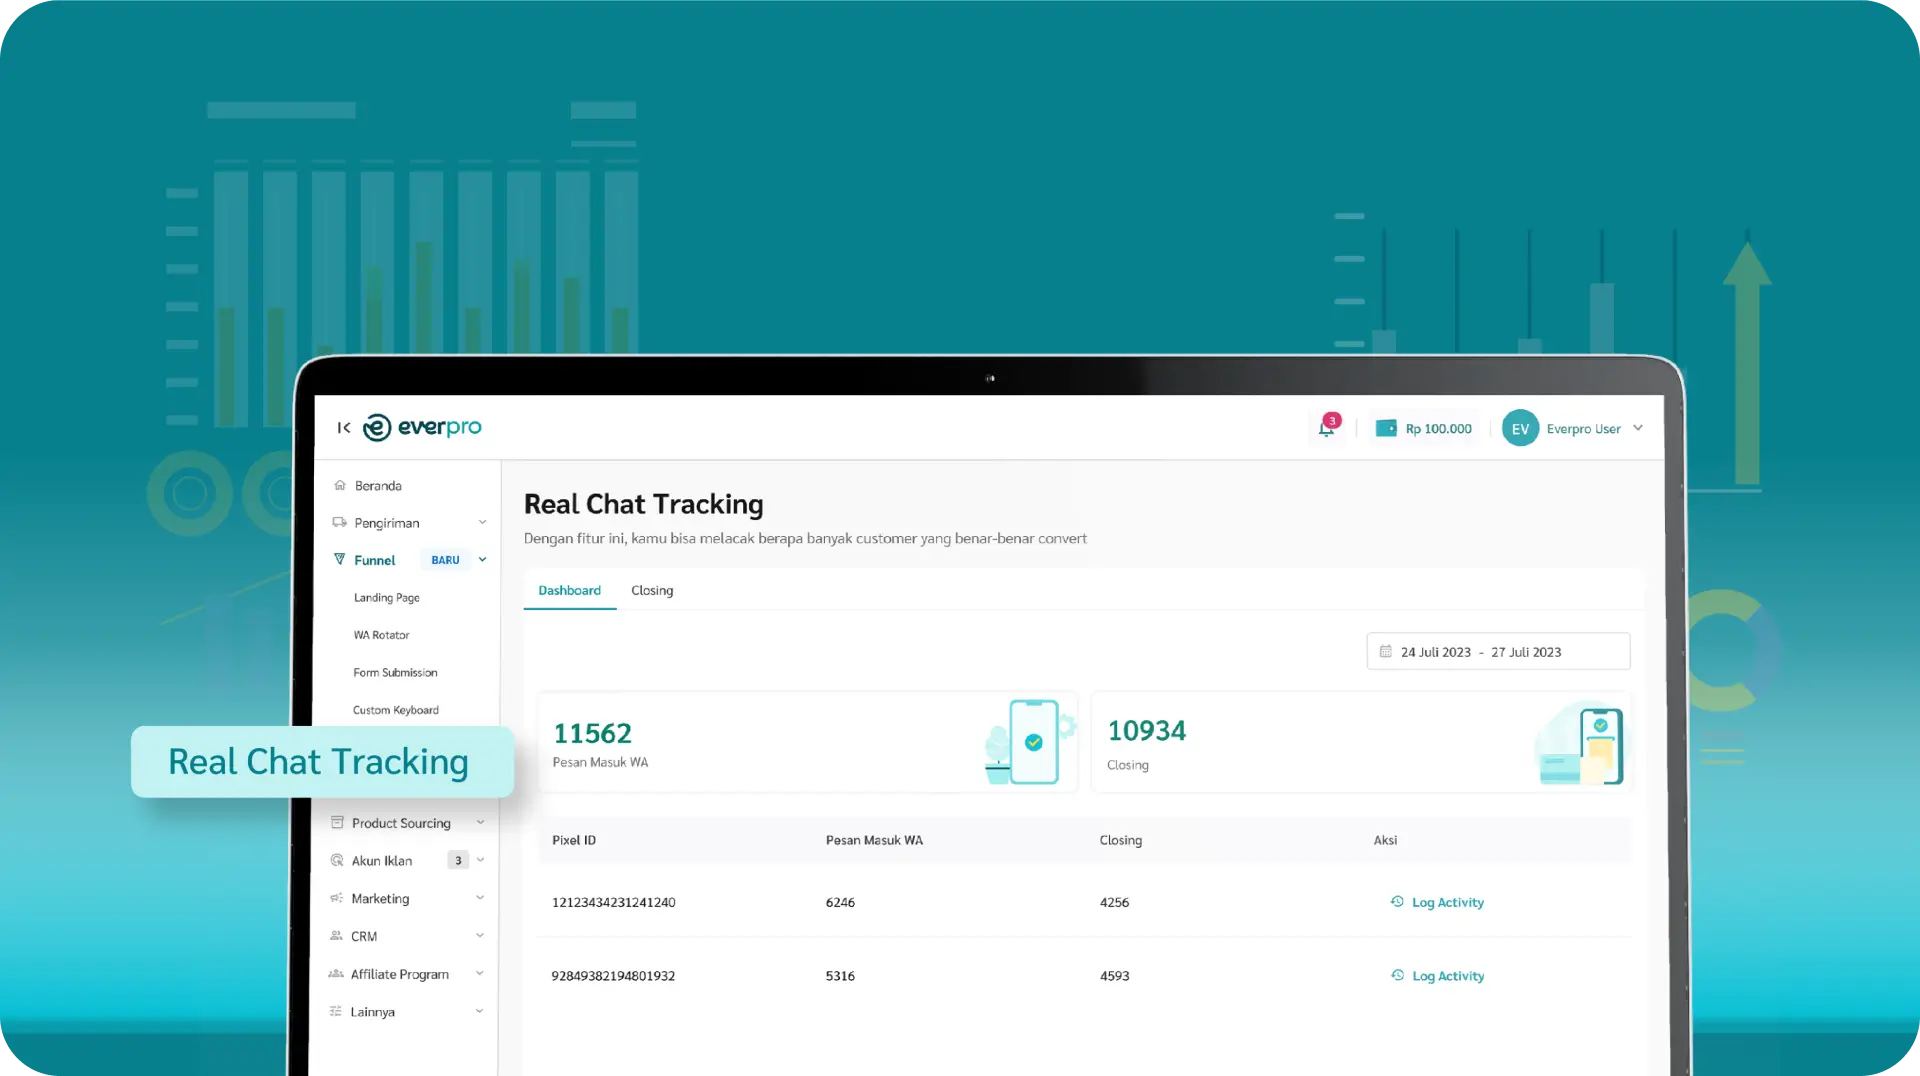
Task: Click the wallet balance icon
Action: pos(1386,429)
